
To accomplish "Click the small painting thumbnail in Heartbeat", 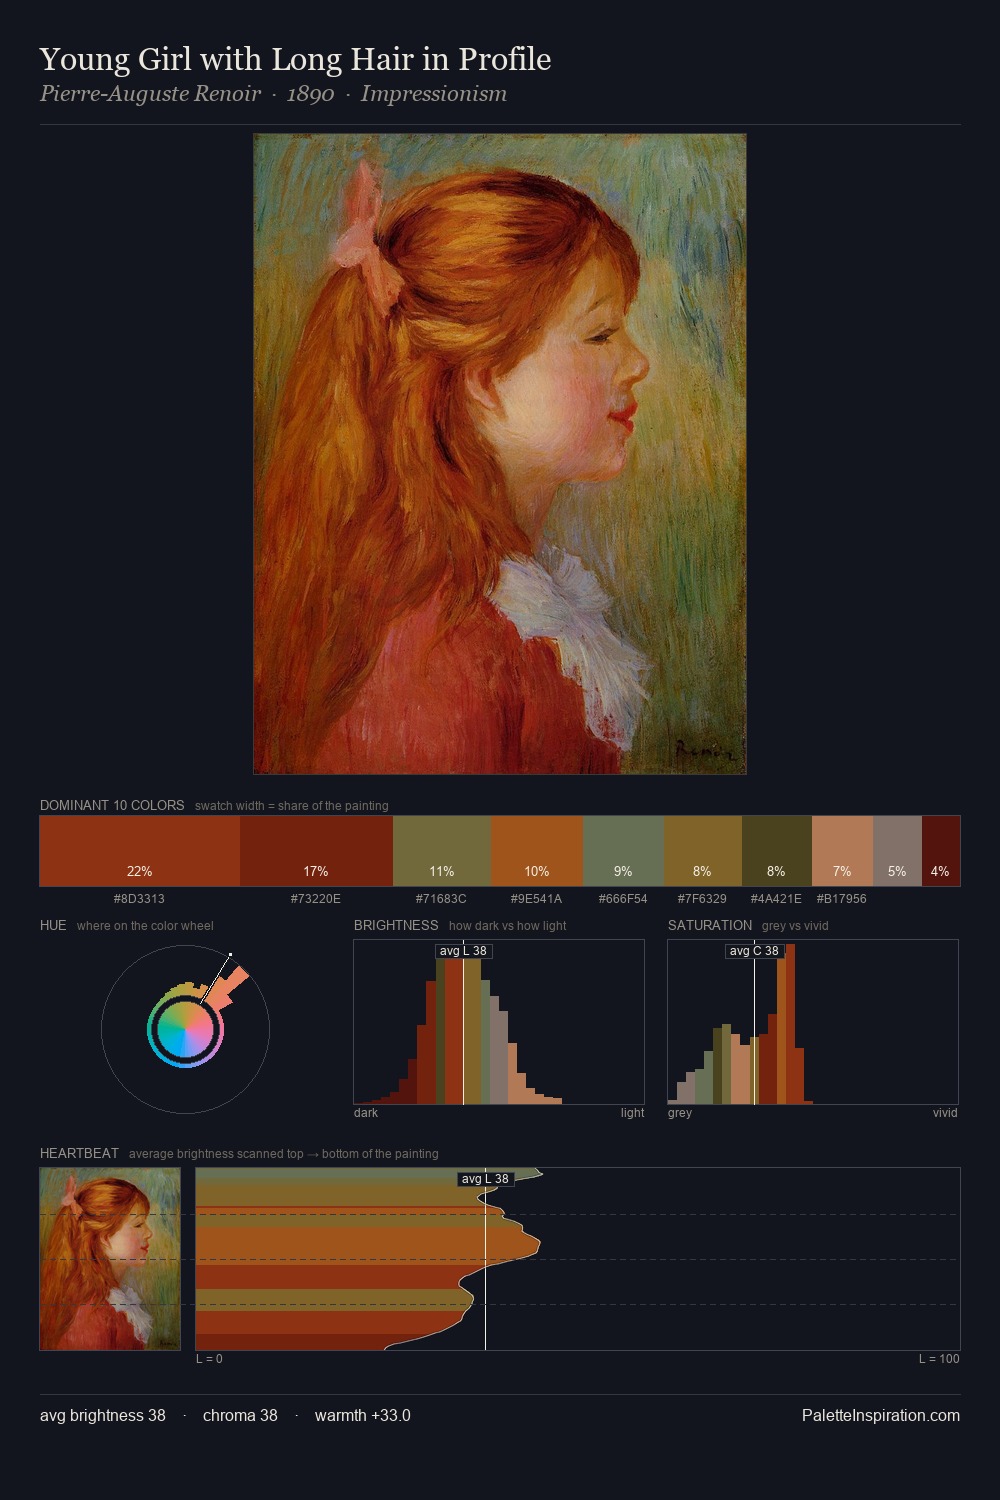I will 110,1259.
